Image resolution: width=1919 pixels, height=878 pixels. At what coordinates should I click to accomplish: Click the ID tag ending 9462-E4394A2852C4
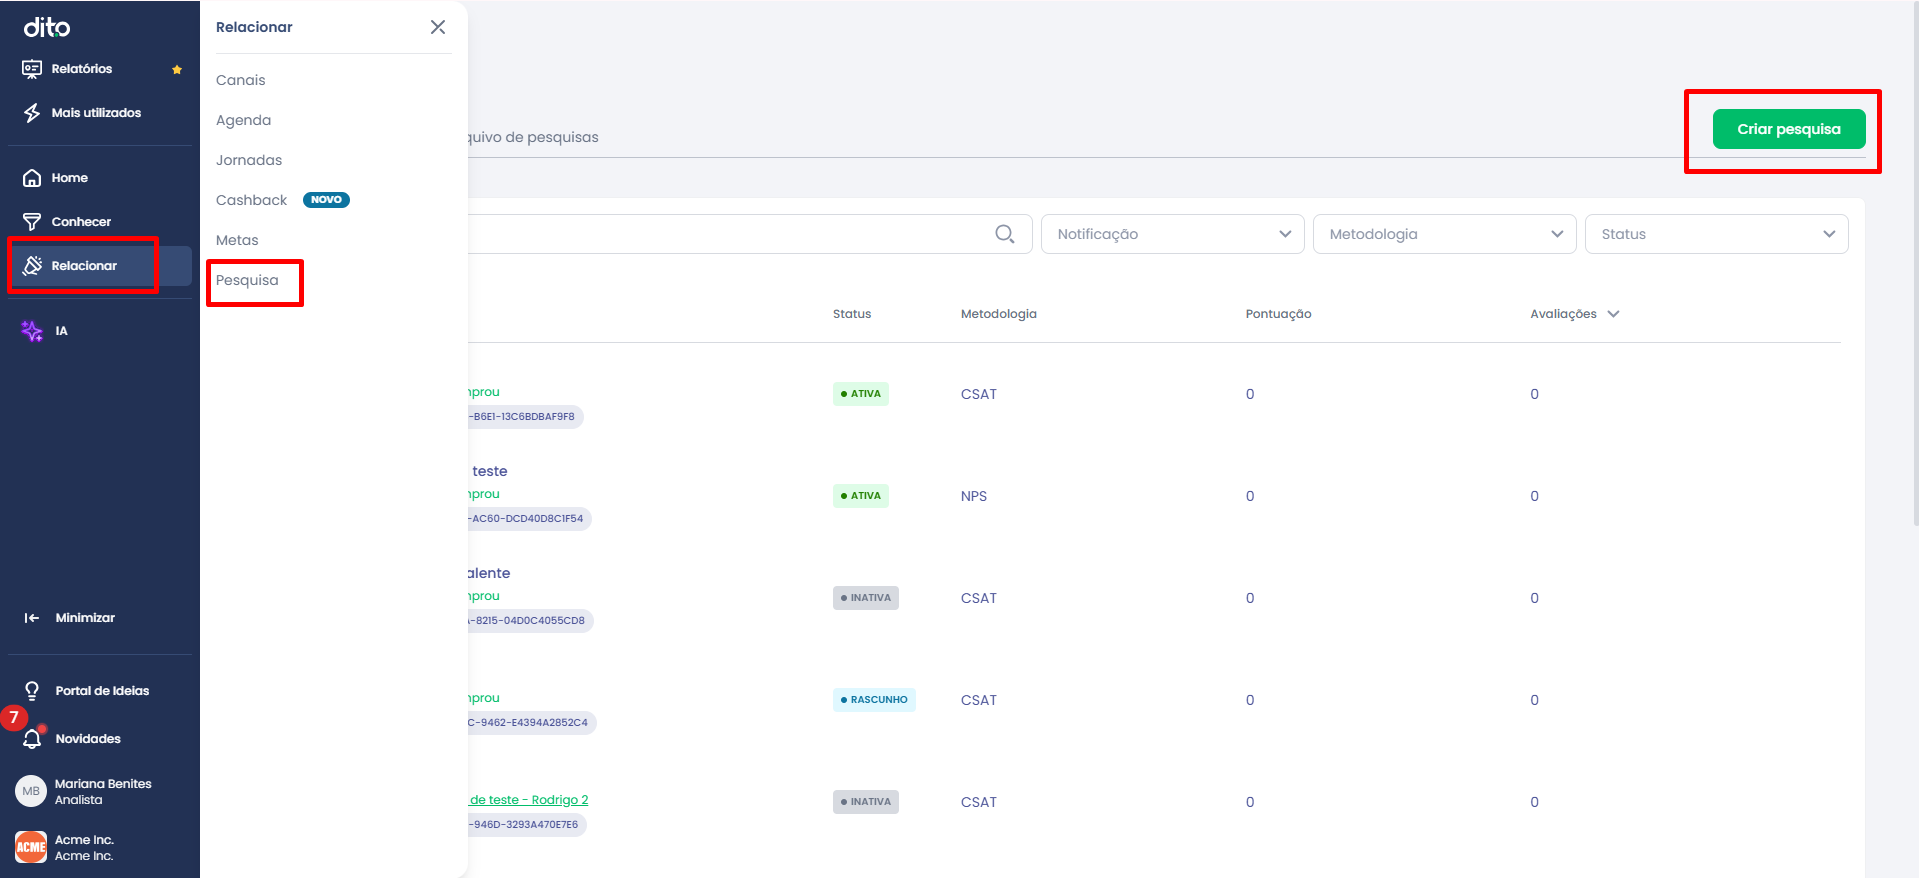tap(531, 723)
